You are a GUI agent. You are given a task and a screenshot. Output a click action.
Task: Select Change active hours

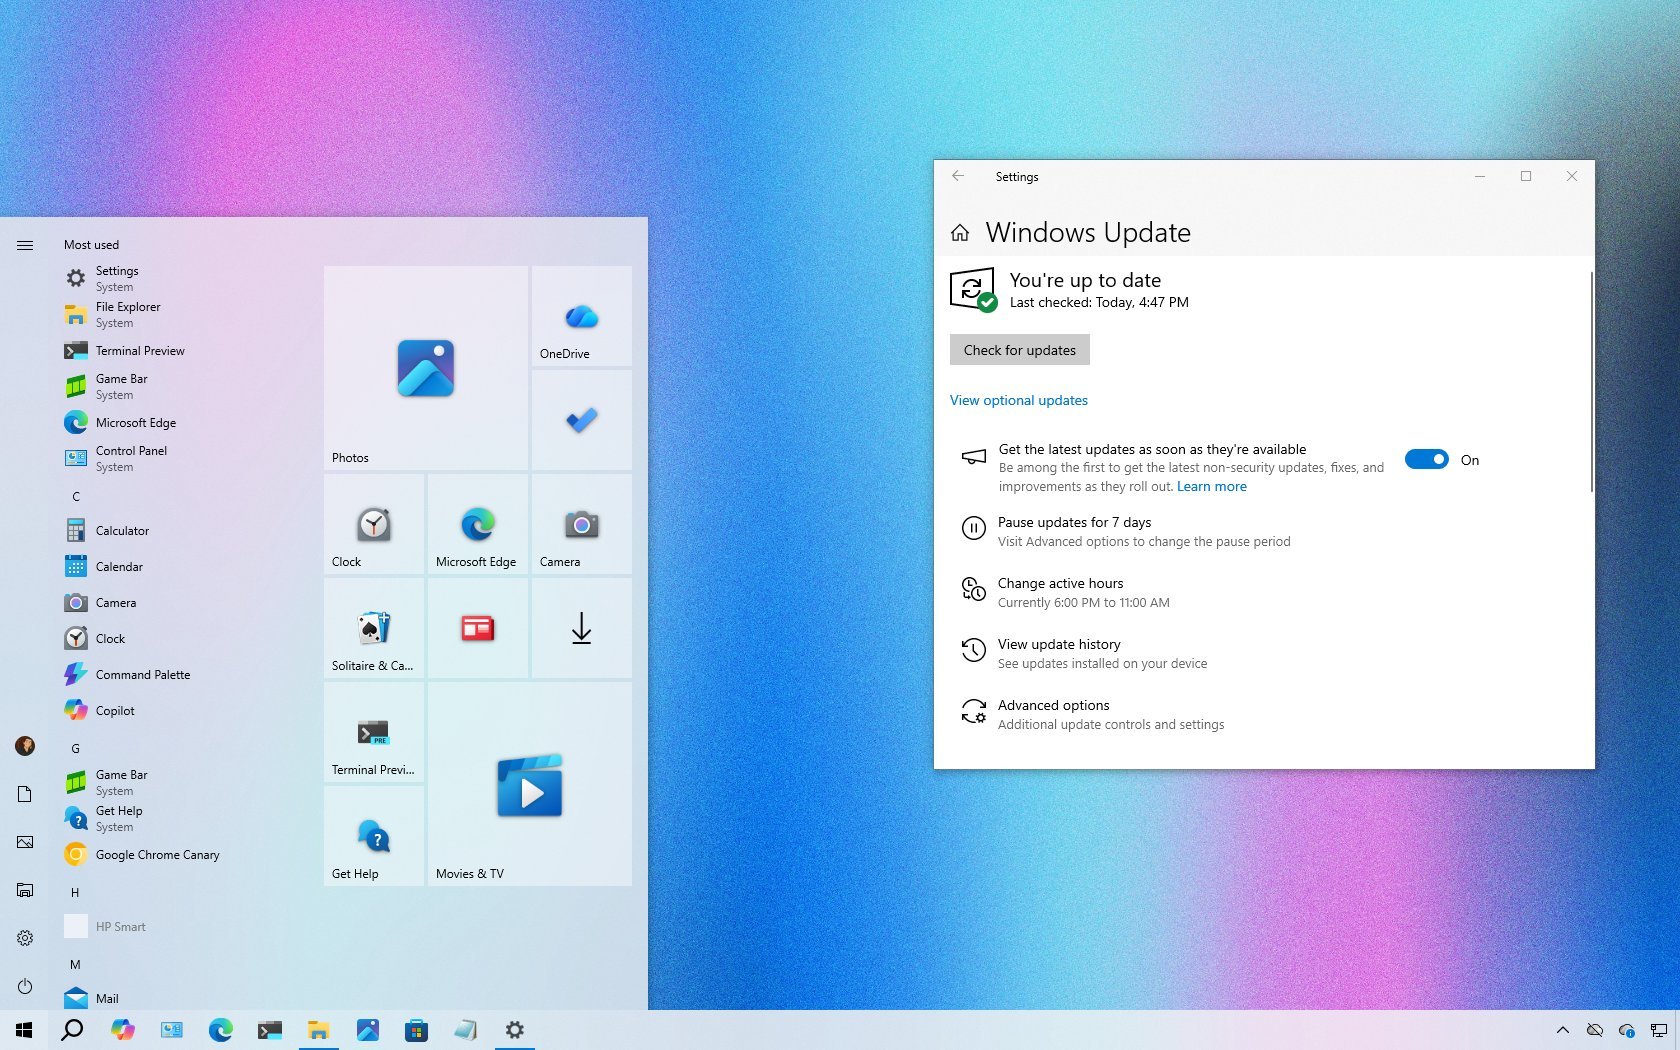[1060, 583]
